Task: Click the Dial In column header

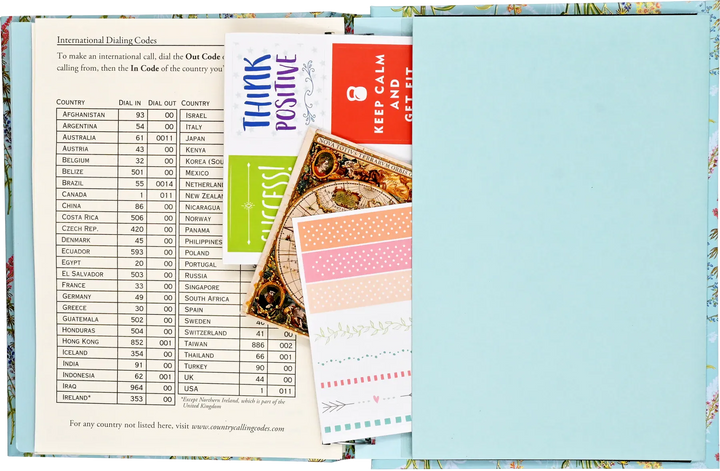Action: click(130, 103)
